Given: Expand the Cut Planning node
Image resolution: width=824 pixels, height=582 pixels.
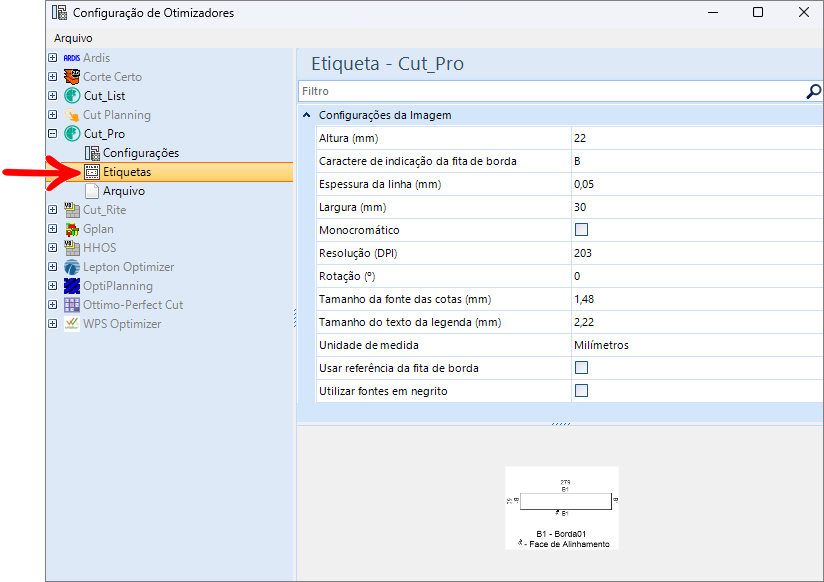Looking at the screenshot, I should [x=53, y=115].
